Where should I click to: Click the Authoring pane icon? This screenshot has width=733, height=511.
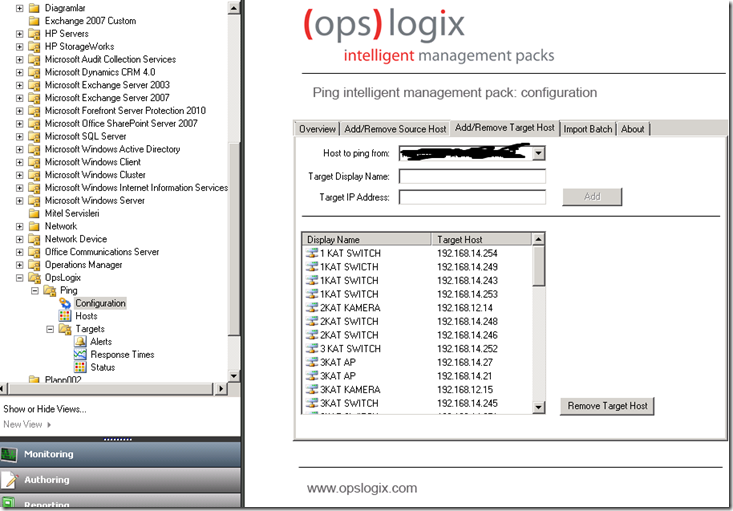click(x=10, y=480)
